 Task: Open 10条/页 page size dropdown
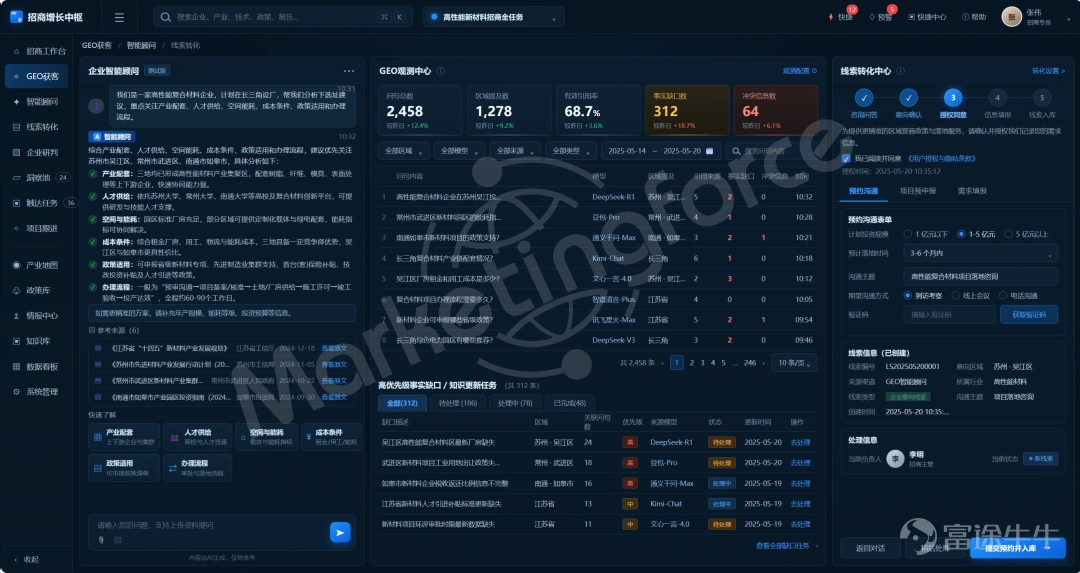coord(795,362)
